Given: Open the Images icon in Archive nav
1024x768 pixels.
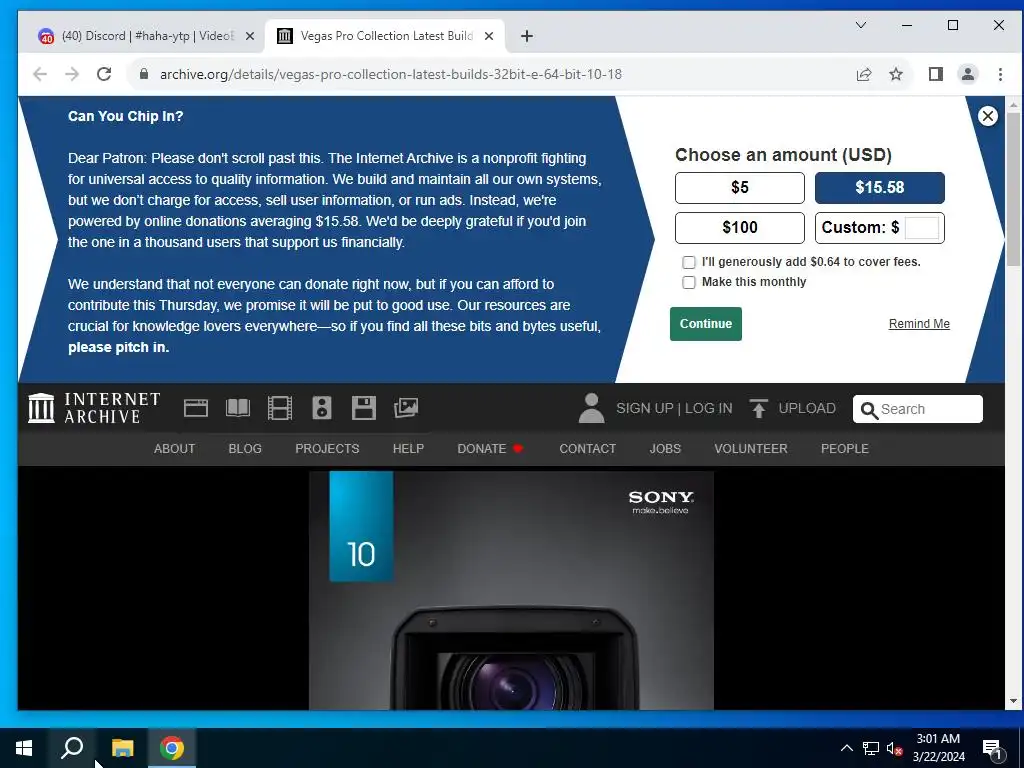Looking at the screenshot, I should tap(406, 408).
